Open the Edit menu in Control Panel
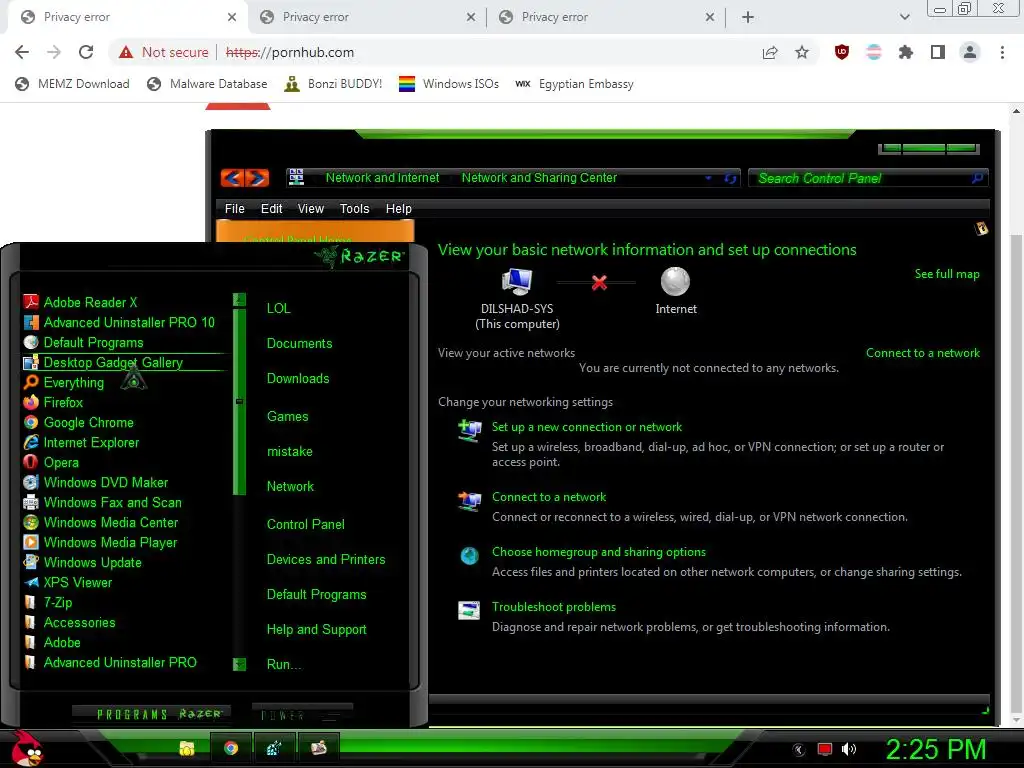This screenshot has height=768, width=1024. coord(272,208)
